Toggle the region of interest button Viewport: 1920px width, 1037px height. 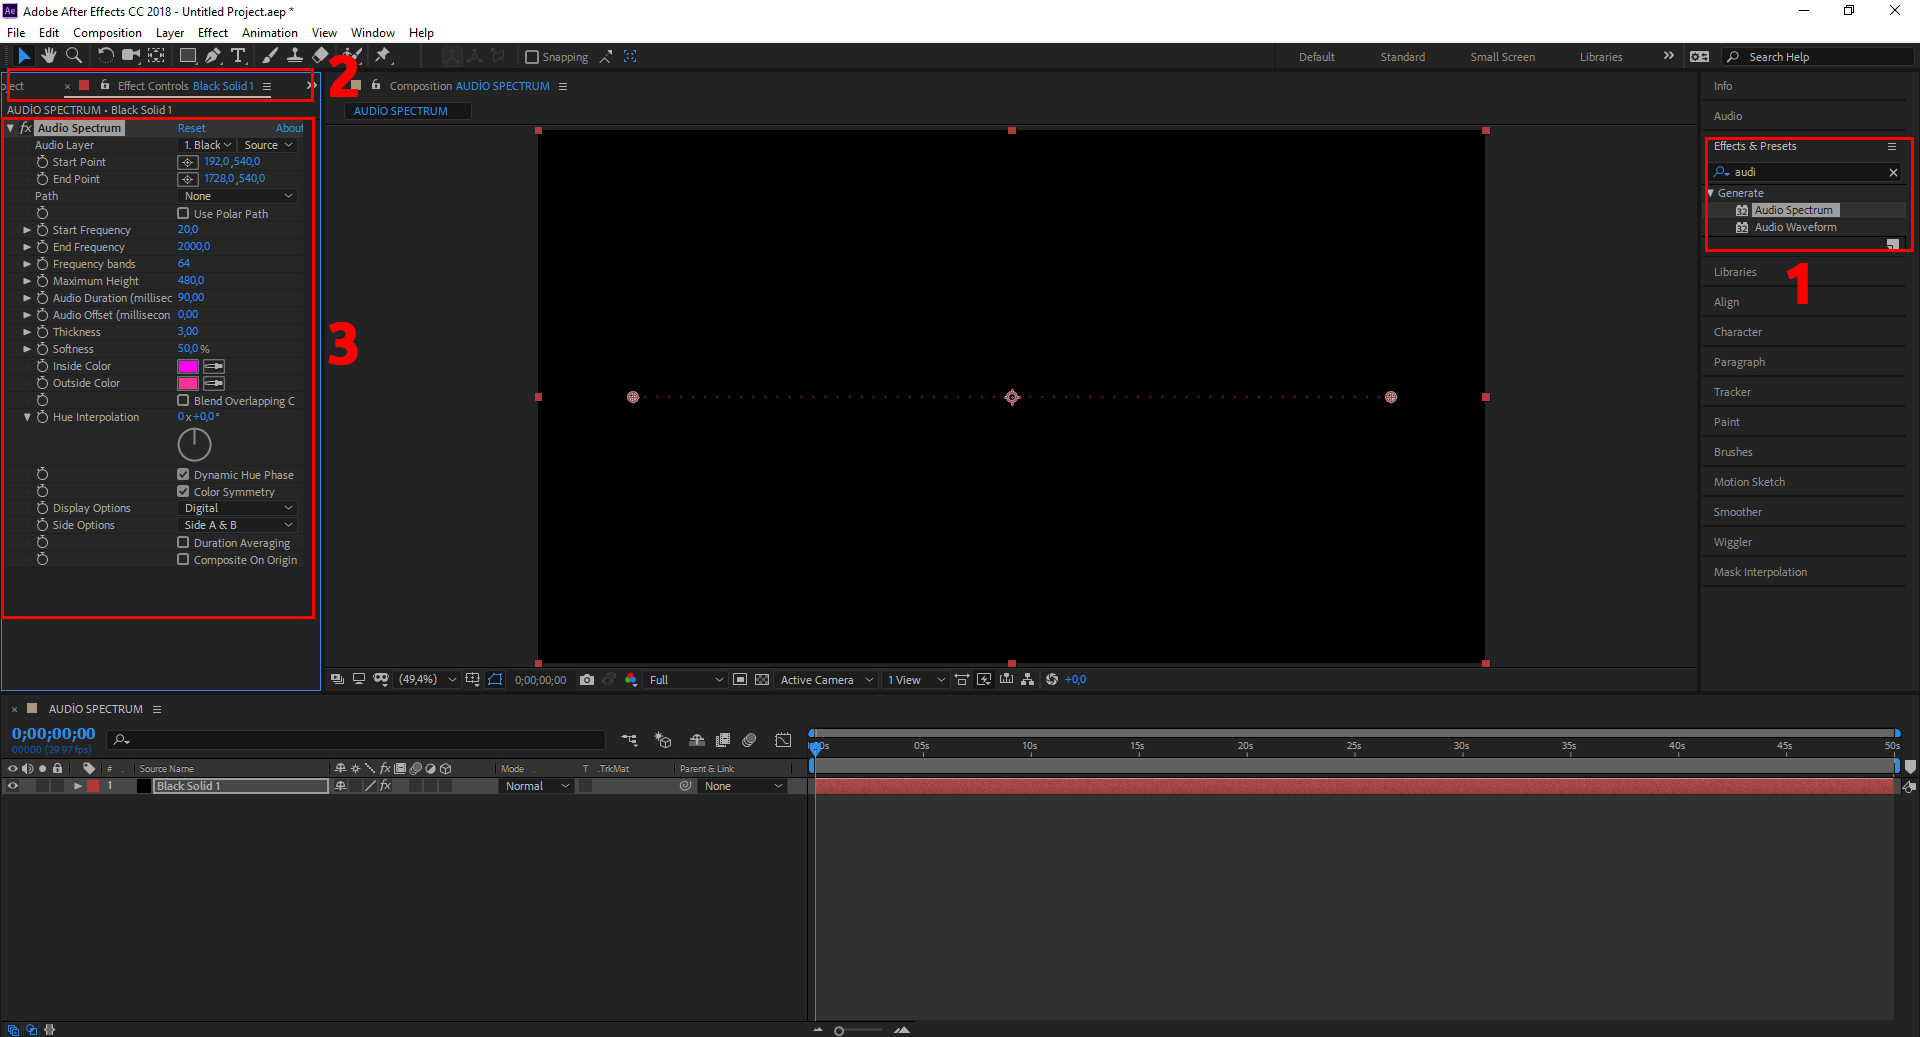(x=740, y=680)
